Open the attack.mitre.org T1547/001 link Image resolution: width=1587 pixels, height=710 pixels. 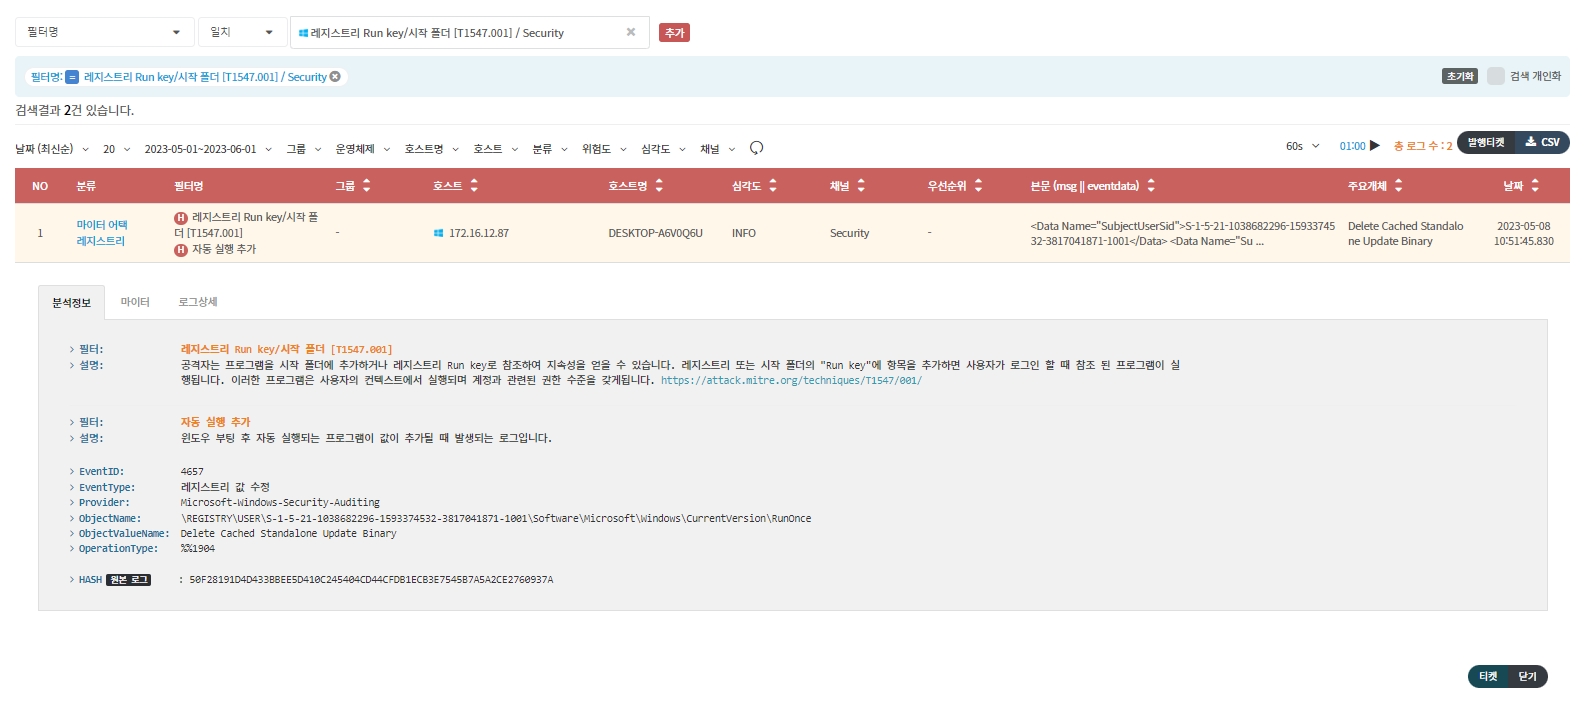point(790,380)
